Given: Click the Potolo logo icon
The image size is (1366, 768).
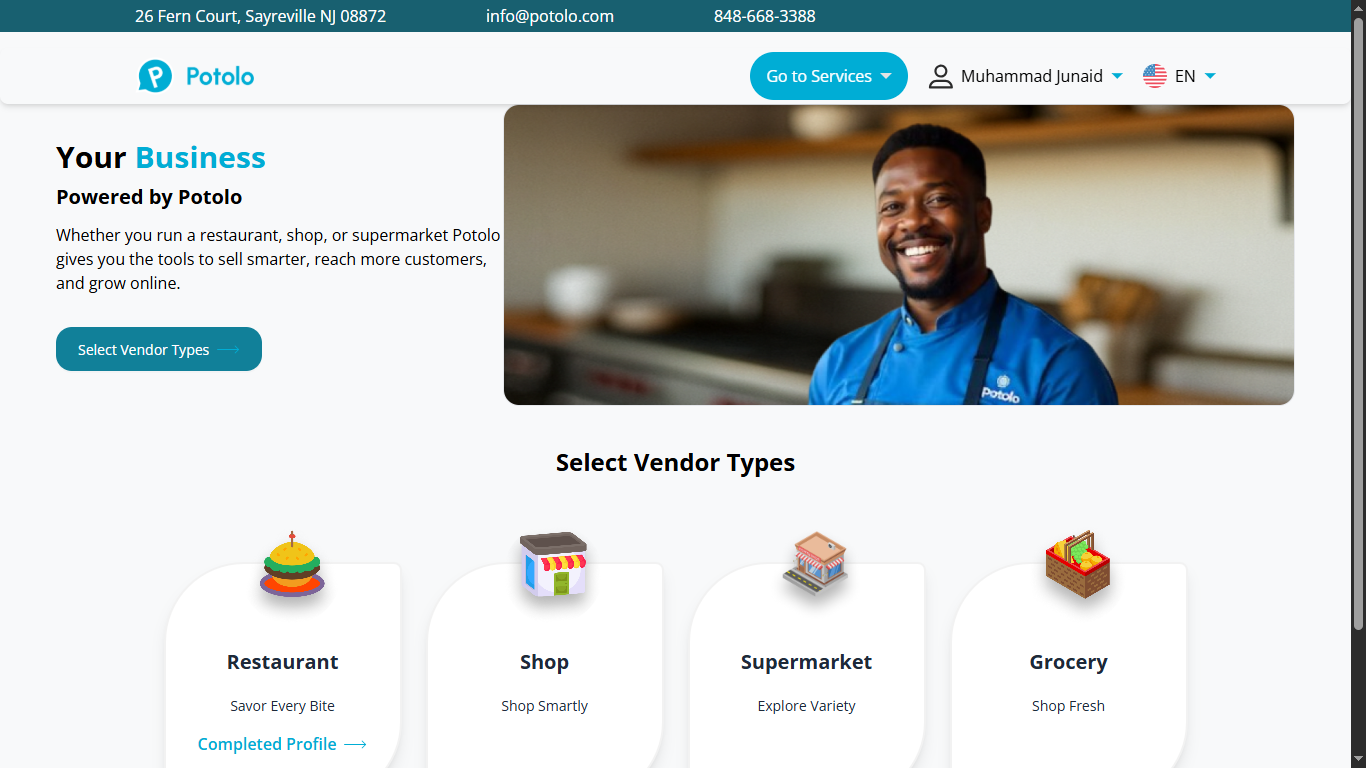Looking at the screenshot, I should click(155, 76).
